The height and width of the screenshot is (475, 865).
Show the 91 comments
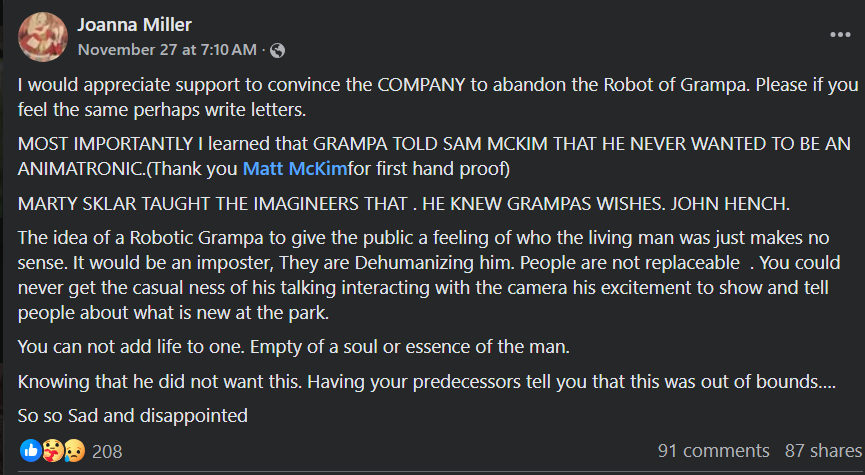click(713, 451)
